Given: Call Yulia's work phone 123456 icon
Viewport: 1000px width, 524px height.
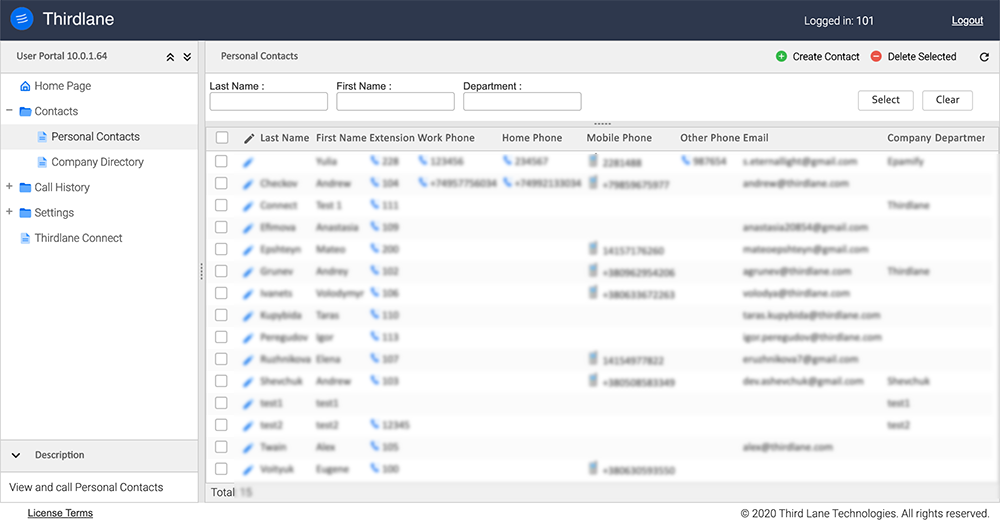Looking at the screenshot, I should click(x=422, y=161).
